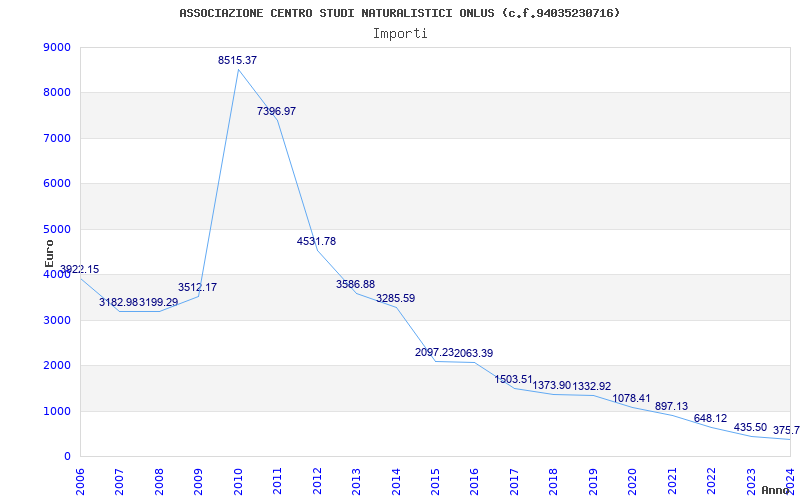Viewport: 800px width, 500px height.
Task: Click the 2097.23 data label
Action: tap(434, 353)
